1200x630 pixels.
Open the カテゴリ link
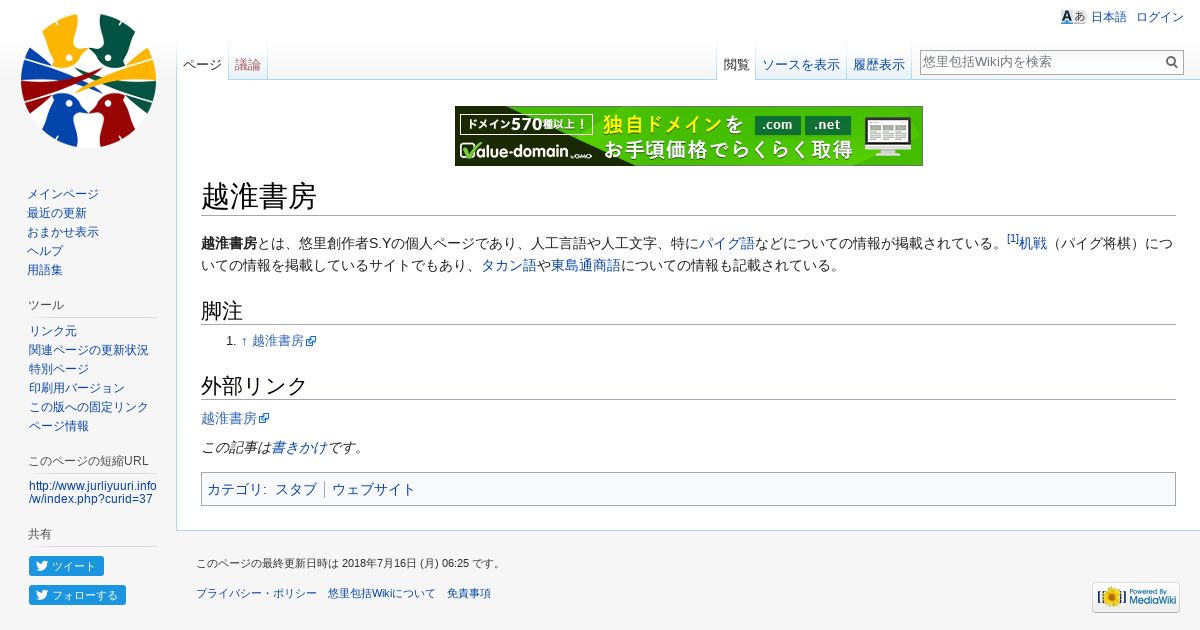tap(234, 490)
